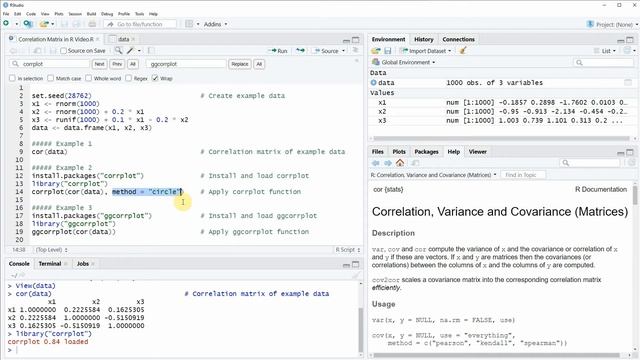The height and width of the screenshot is (360, 640).
Task: Click the New File plus icon
Action: click(6, 24)
